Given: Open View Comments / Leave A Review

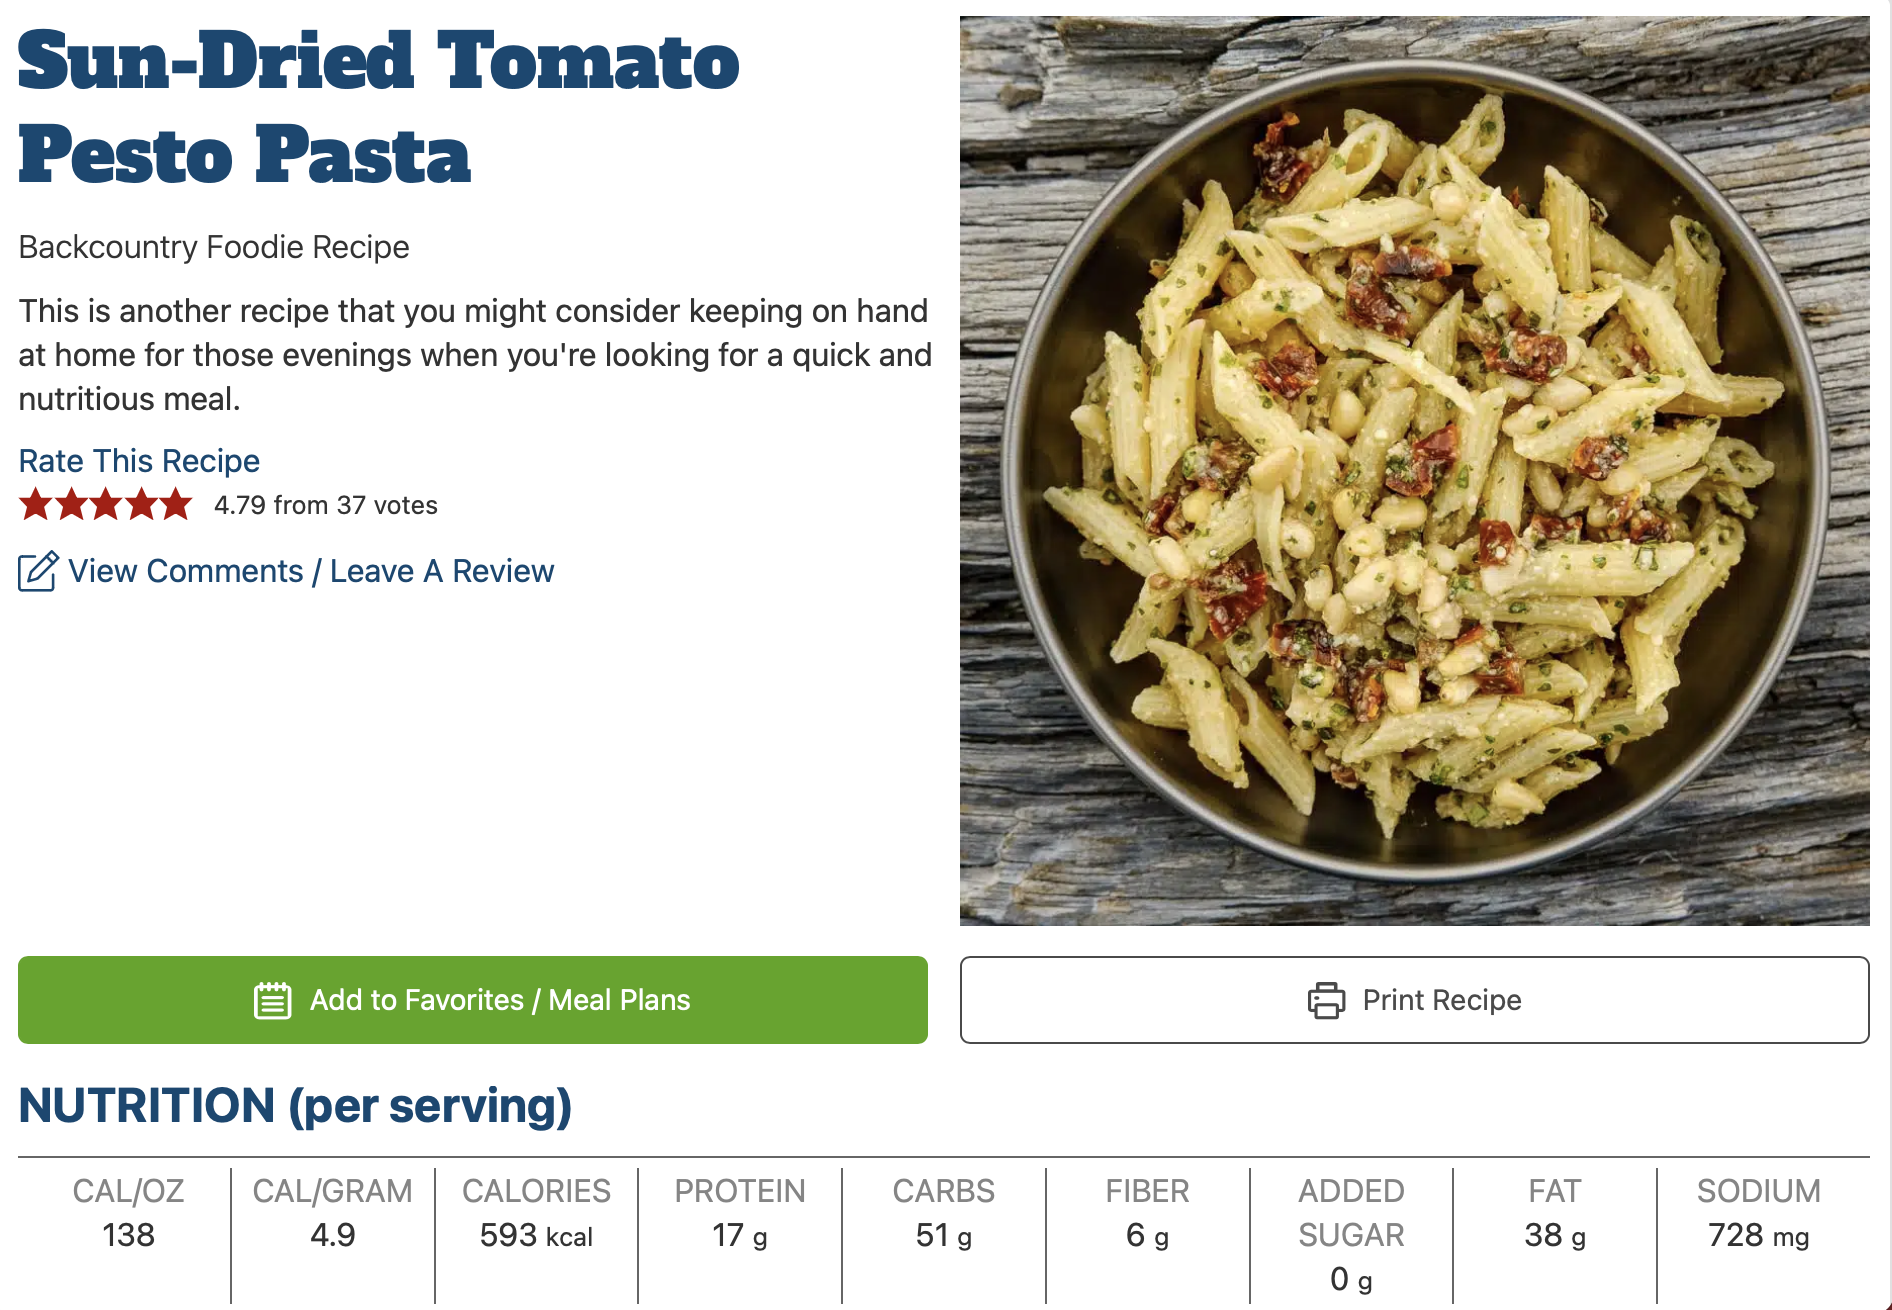Looking at the screenshot, I should (x=311, y=570).
